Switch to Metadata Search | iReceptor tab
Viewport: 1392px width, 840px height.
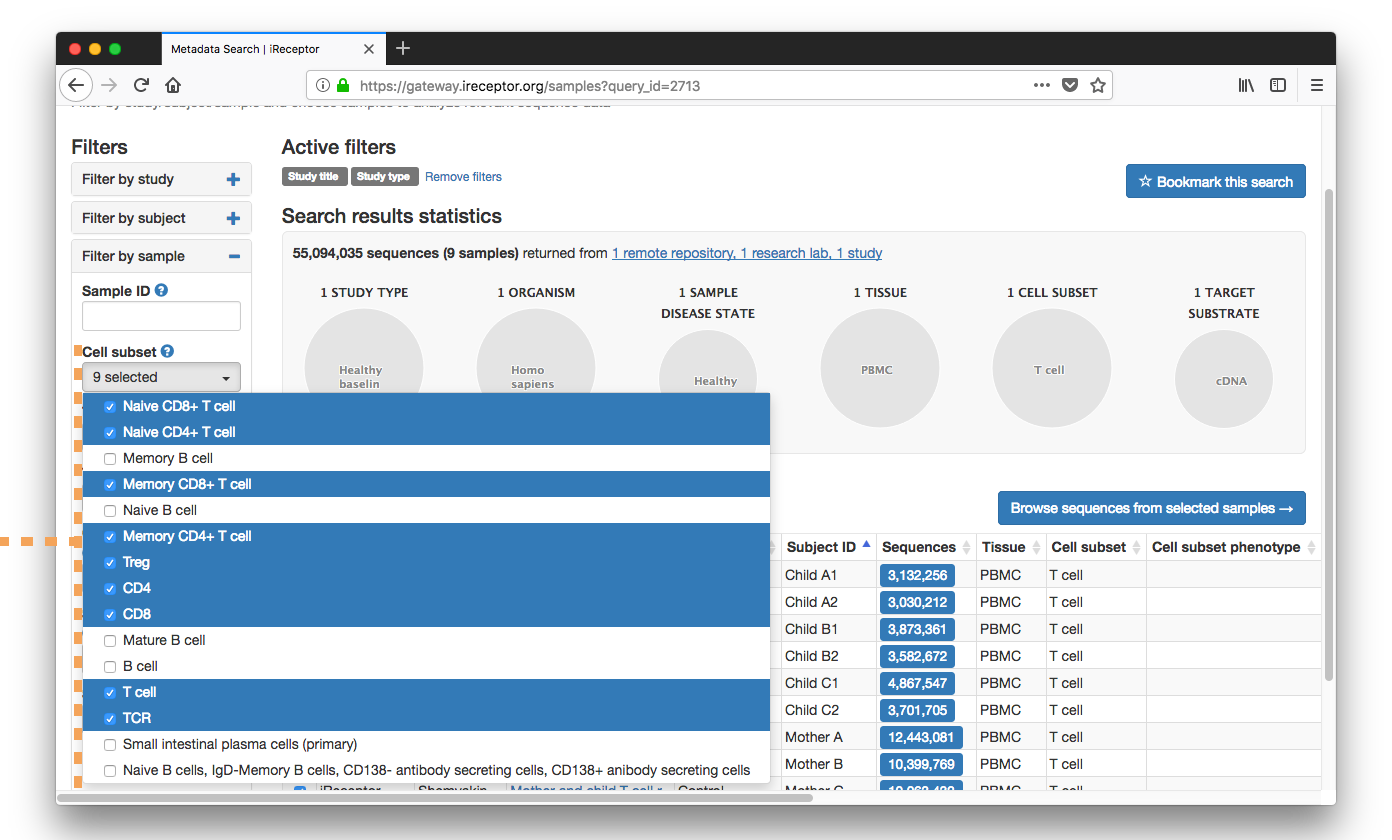coord(272,48)
